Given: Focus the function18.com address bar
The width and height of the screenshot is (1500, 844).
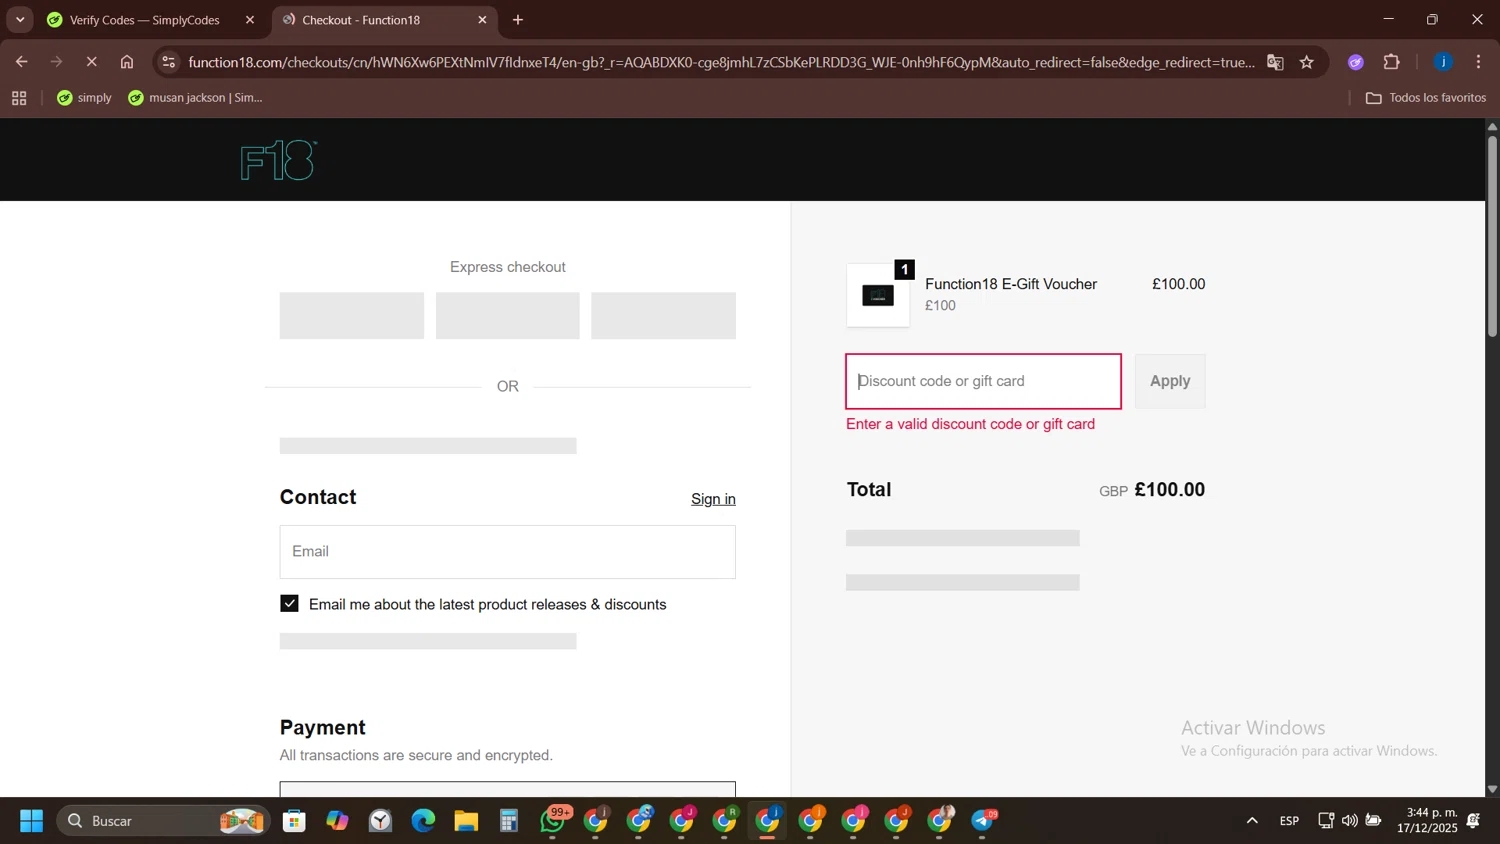Looking at the screenshot, I should (720, 62).
